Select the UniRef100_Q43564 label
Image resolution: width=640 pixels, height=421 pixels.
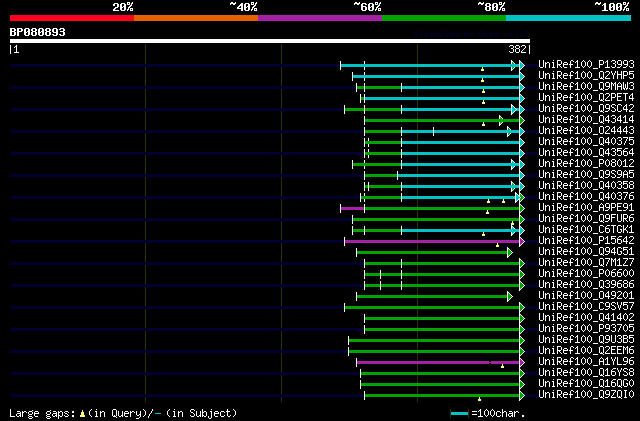pyautogui.click(x=586, y=153)
